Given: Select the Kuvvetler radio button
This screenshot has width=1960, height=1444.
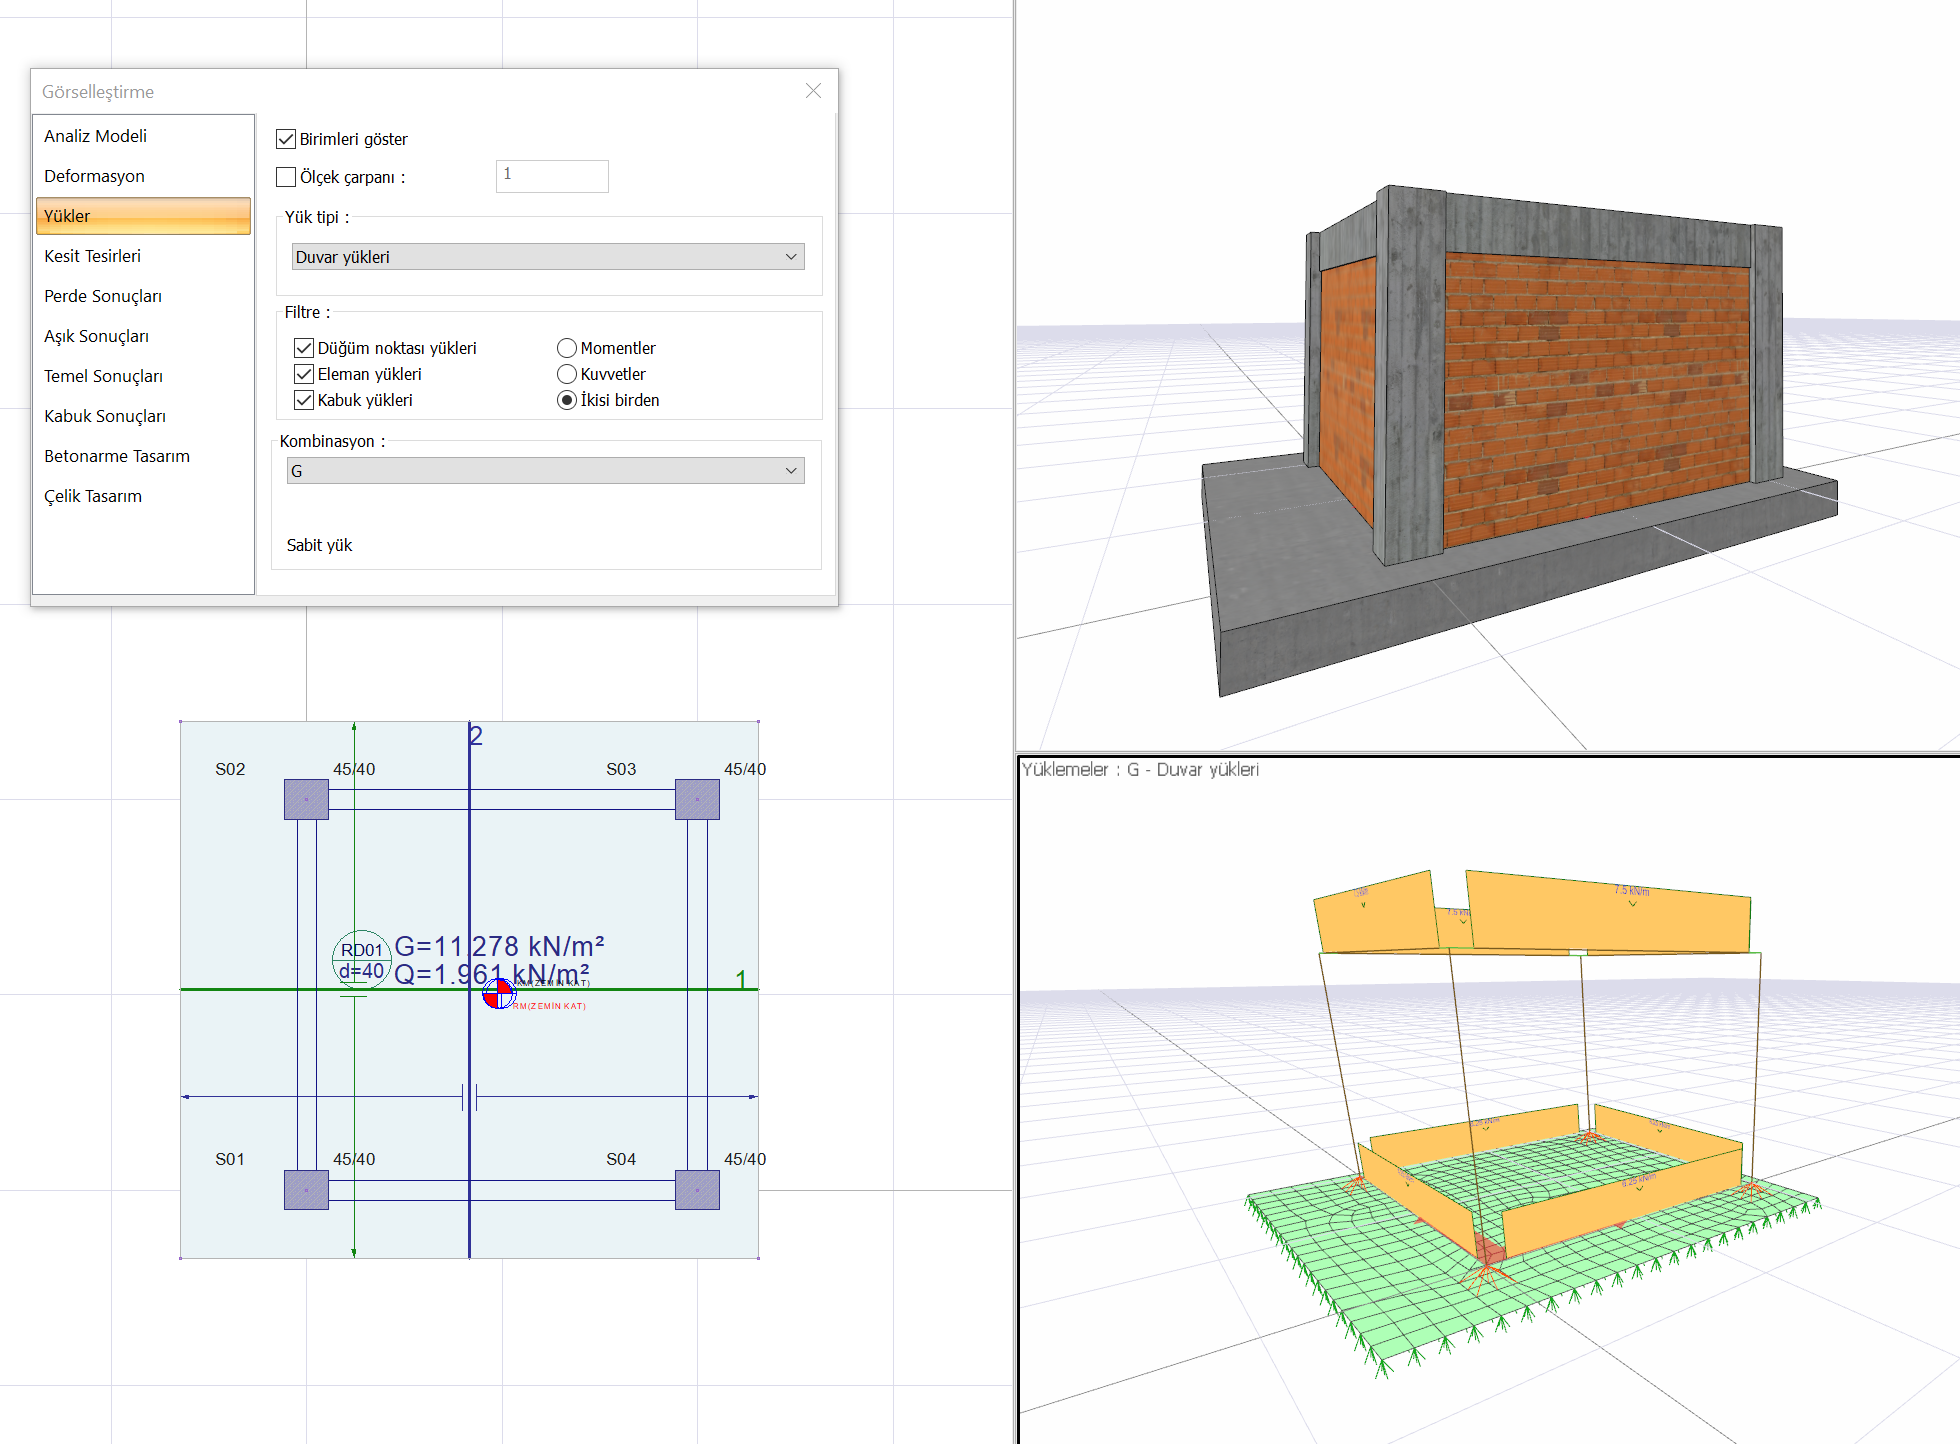Looking at the screenshot, I should point(567,374).
